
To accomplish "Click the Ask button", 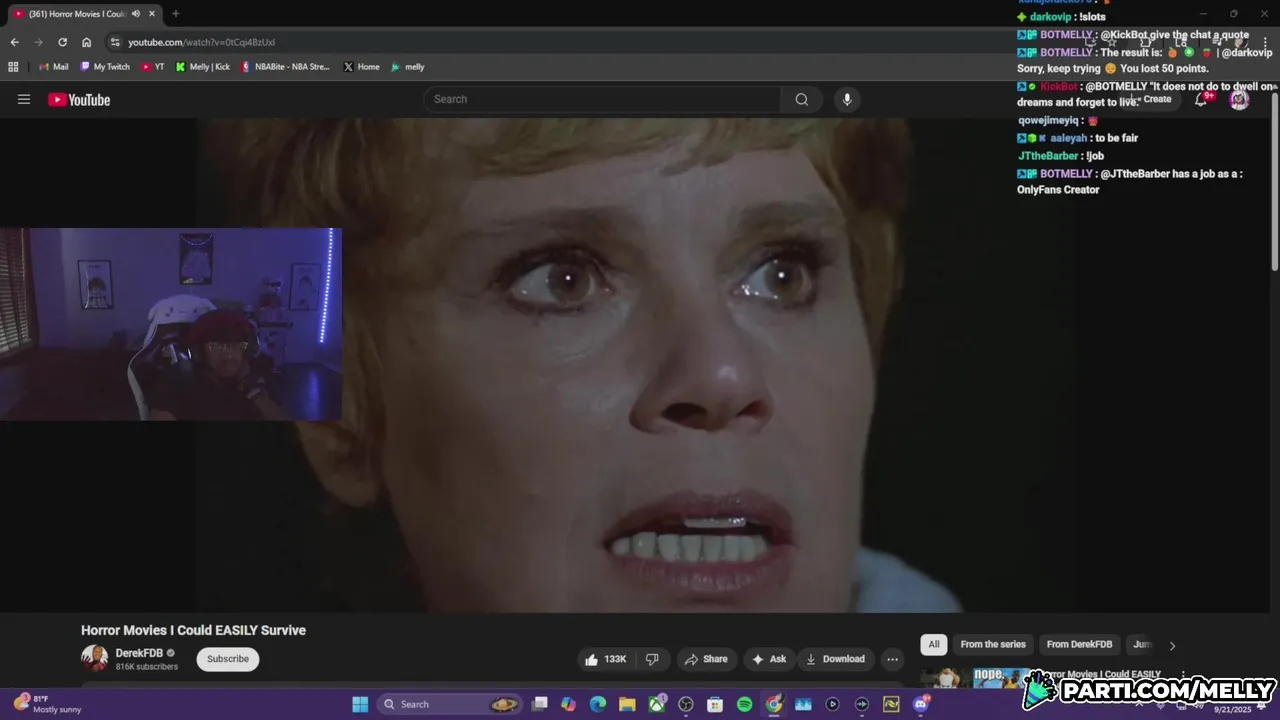I will [769, 659].
